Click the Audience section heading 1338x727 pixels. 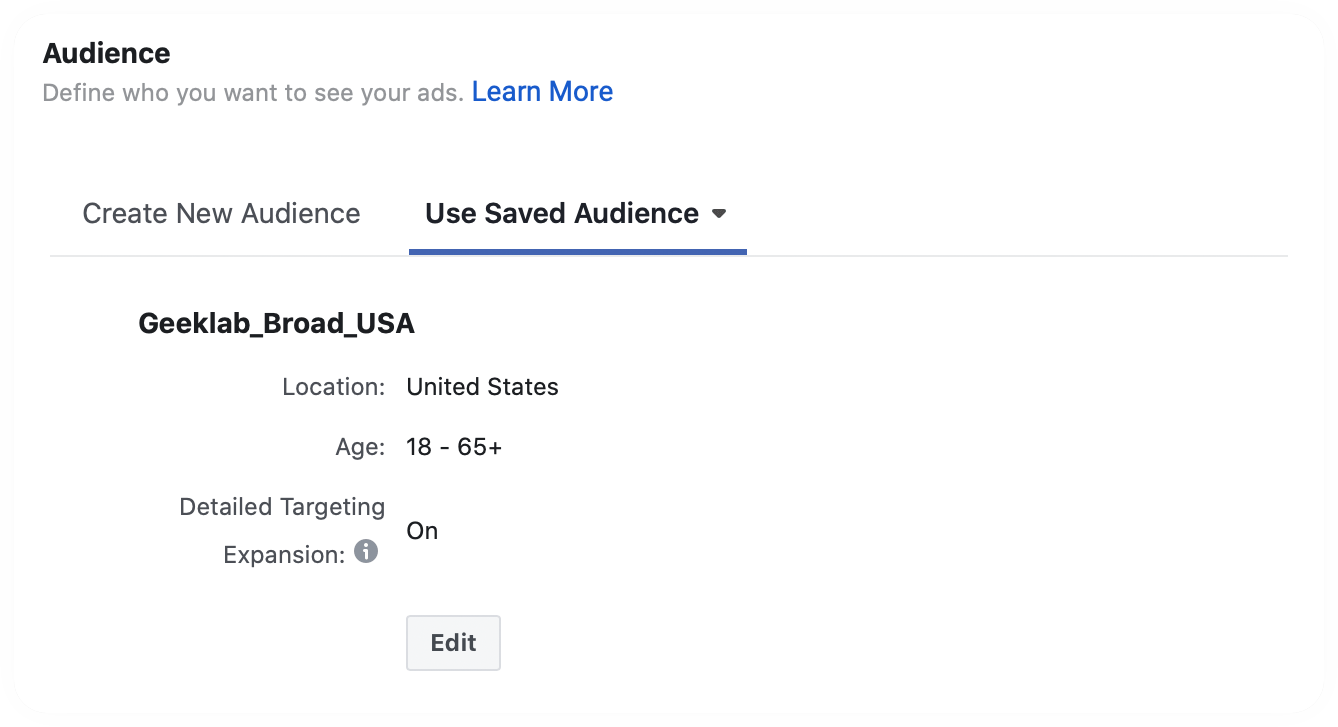point(107,53)
